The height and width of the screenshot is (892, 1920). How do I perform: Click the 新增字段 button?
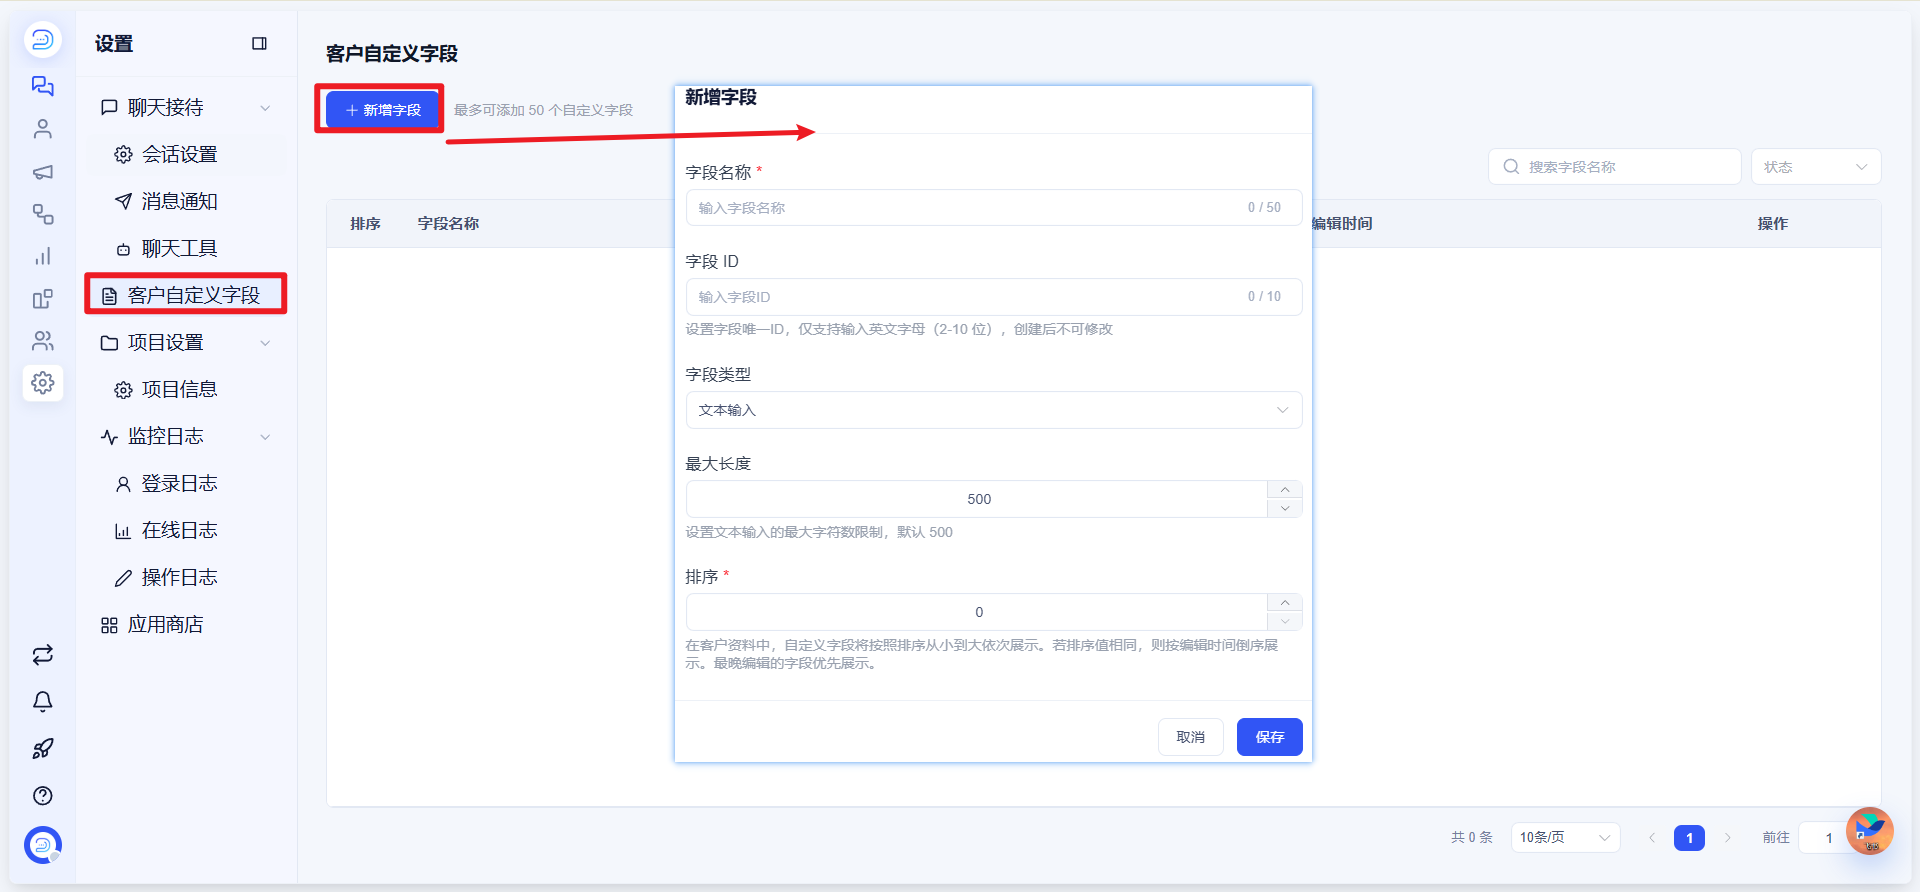(x=383, y=110)
